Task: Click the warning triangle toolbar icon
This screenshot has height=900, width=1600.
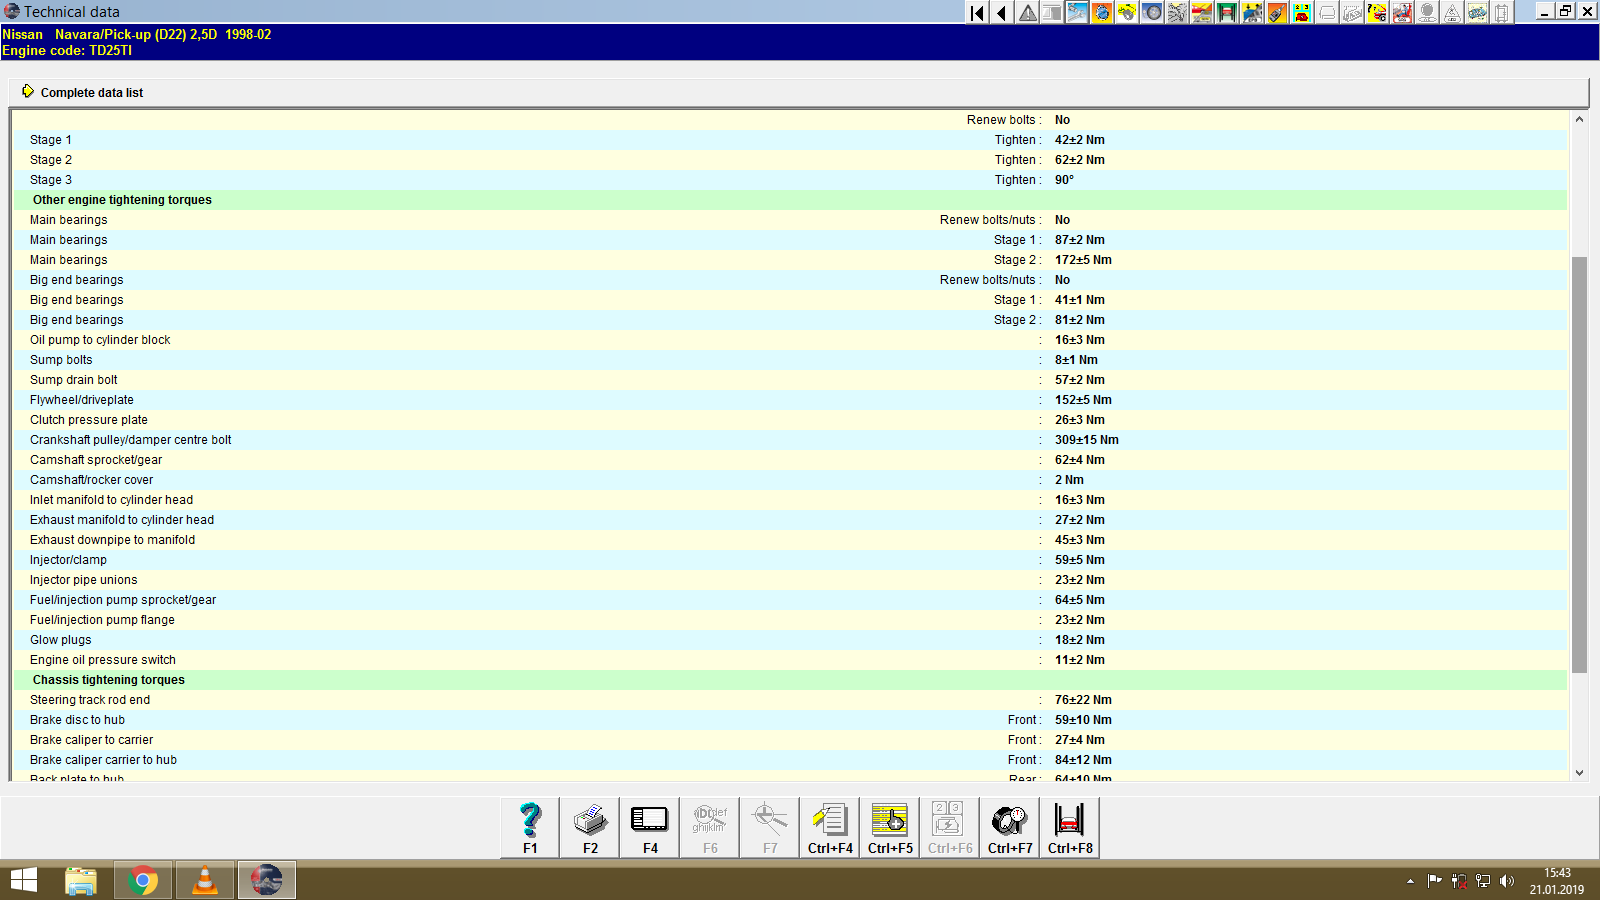Action: 1027,13
